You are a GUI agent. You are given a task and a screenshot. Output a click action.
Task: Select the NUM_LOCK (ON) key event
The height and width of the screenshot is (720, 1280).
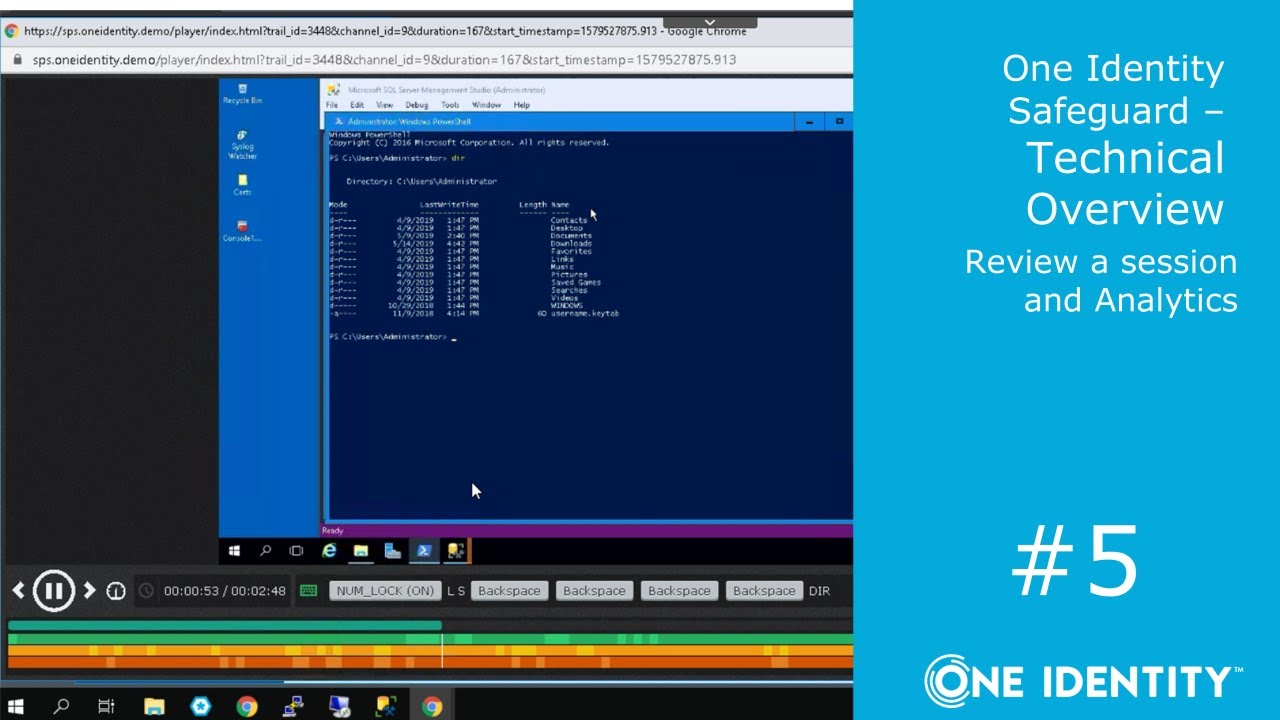click(x=385, y=591)
